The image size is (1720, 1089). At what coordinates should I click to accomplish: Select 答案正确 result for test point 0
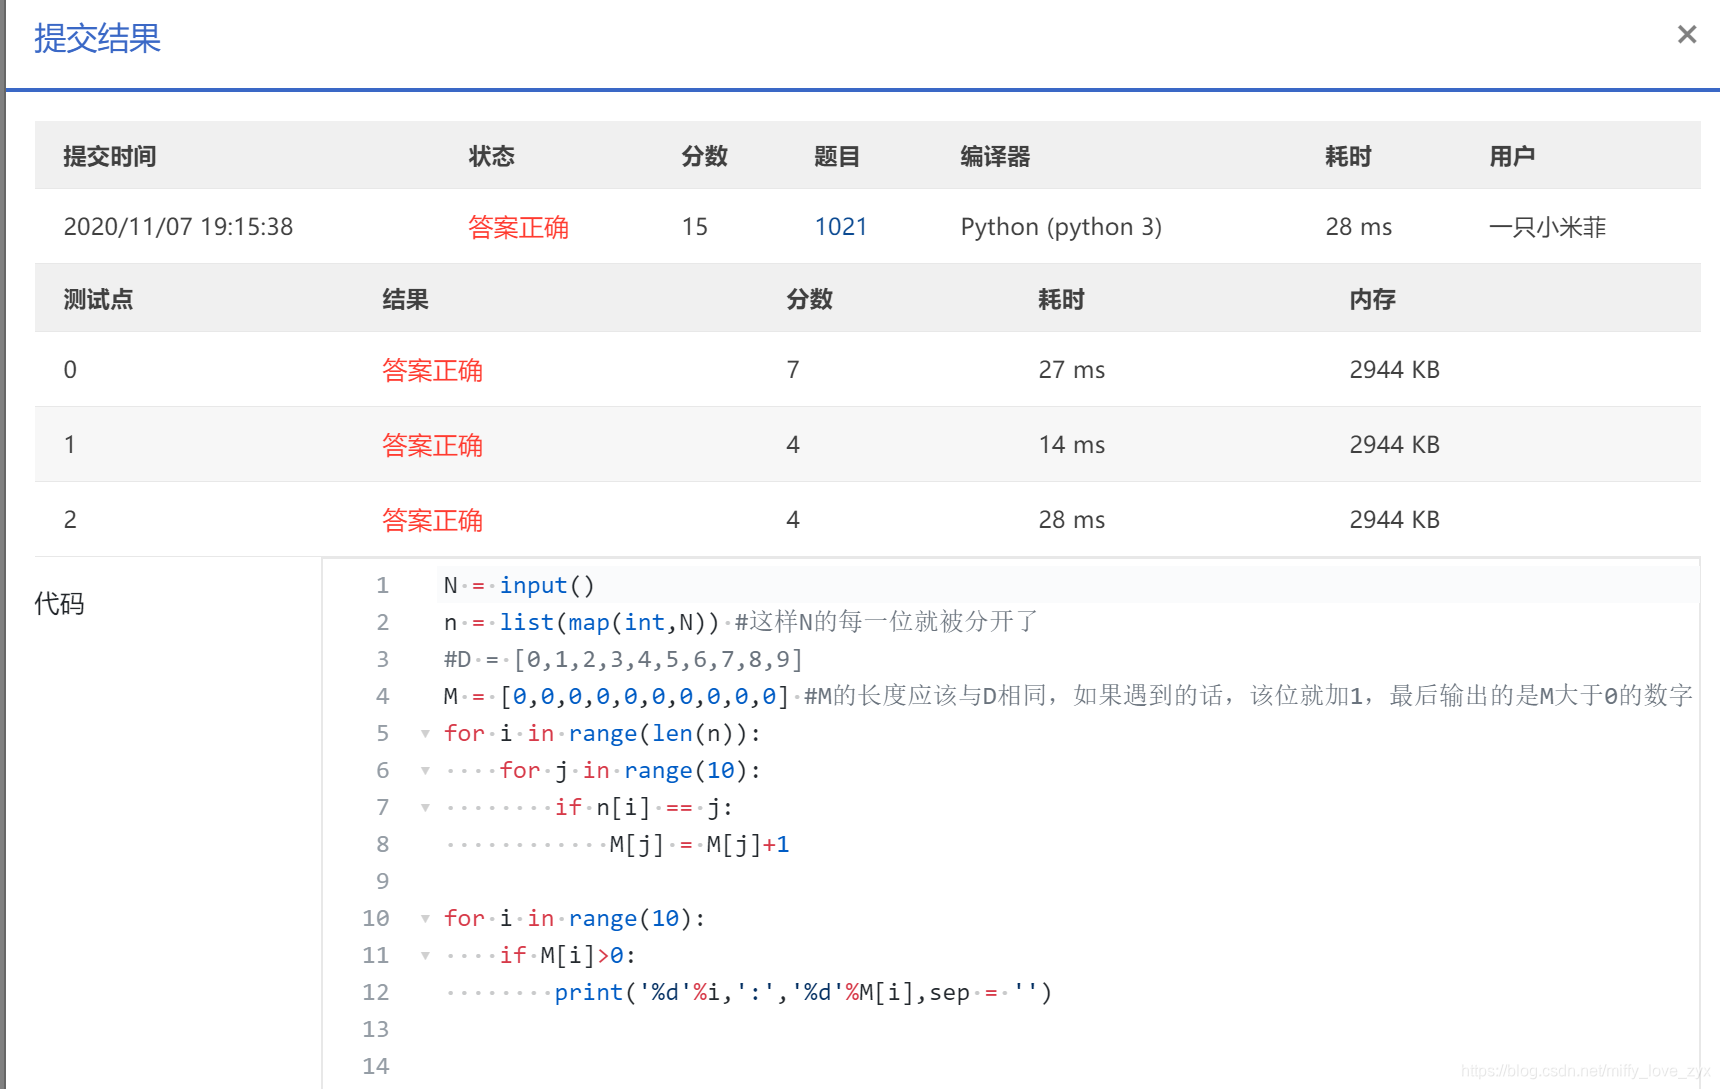(432, 369)
